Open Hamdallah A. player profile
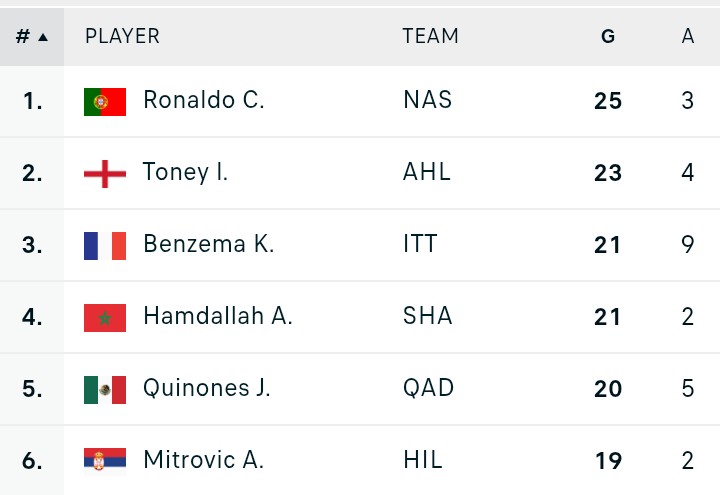720x495 pixels. tap(218, 316)
